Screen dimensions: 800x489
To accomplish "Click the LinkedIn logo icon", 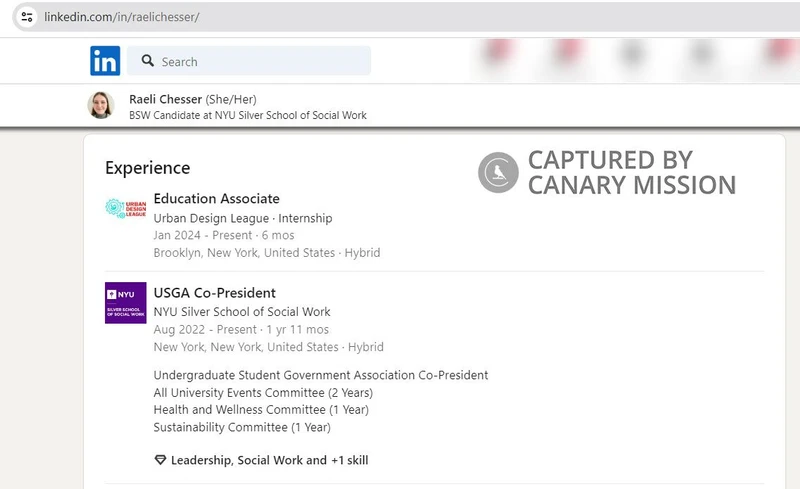I will (x=105, y=61).
